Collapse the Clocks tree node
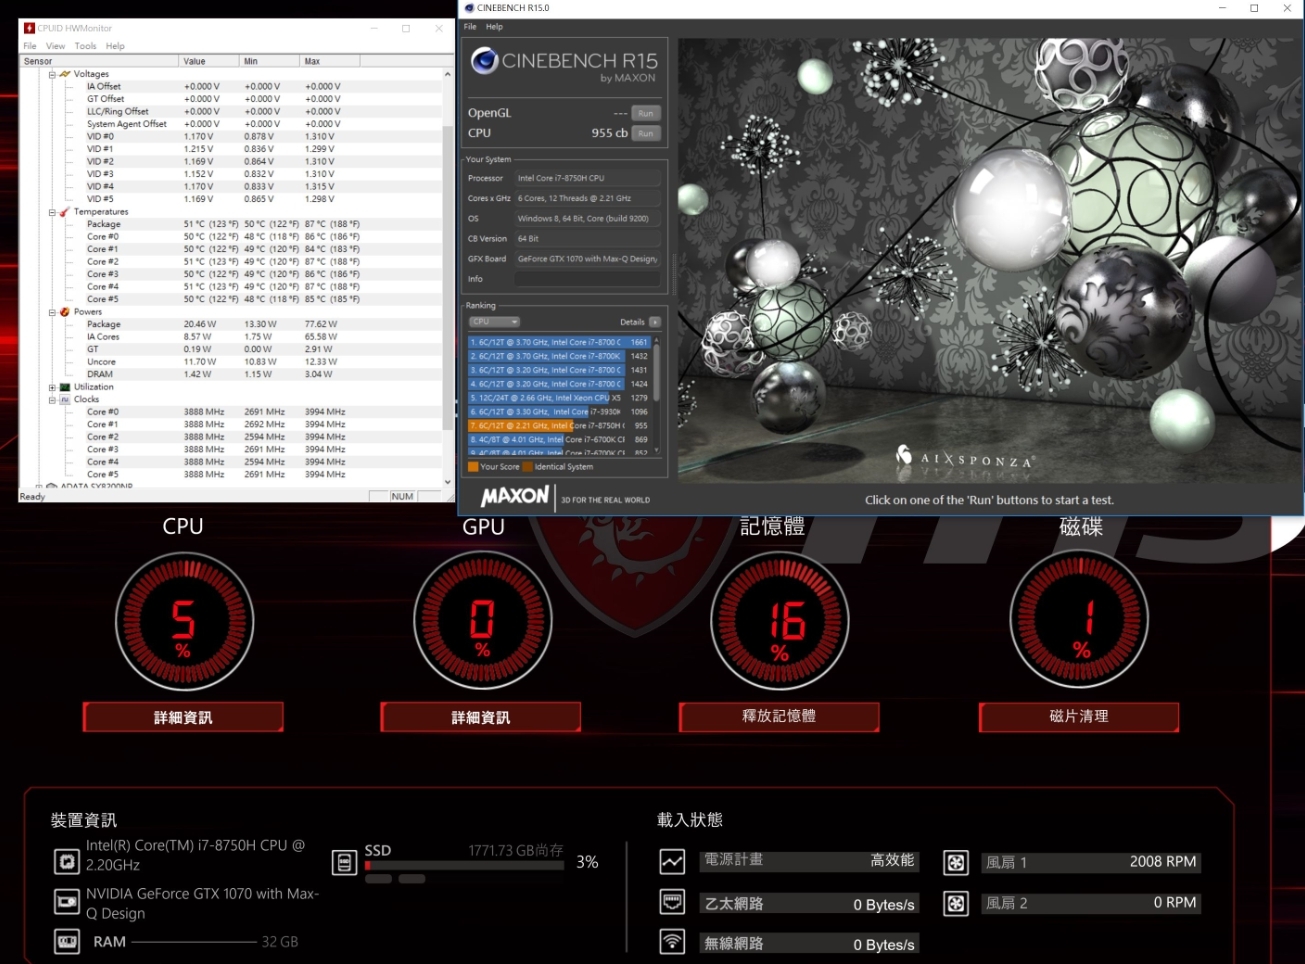Screen dimensions: 1305x964 pyautogui.click(x=52, y=399)
